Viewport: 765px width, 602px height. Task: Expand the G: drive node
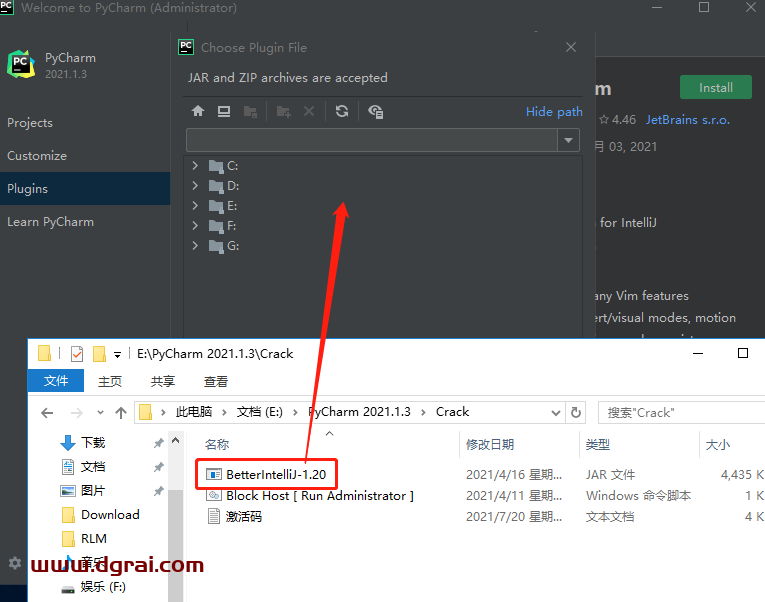pyautogui.click(x=195, y=245)
